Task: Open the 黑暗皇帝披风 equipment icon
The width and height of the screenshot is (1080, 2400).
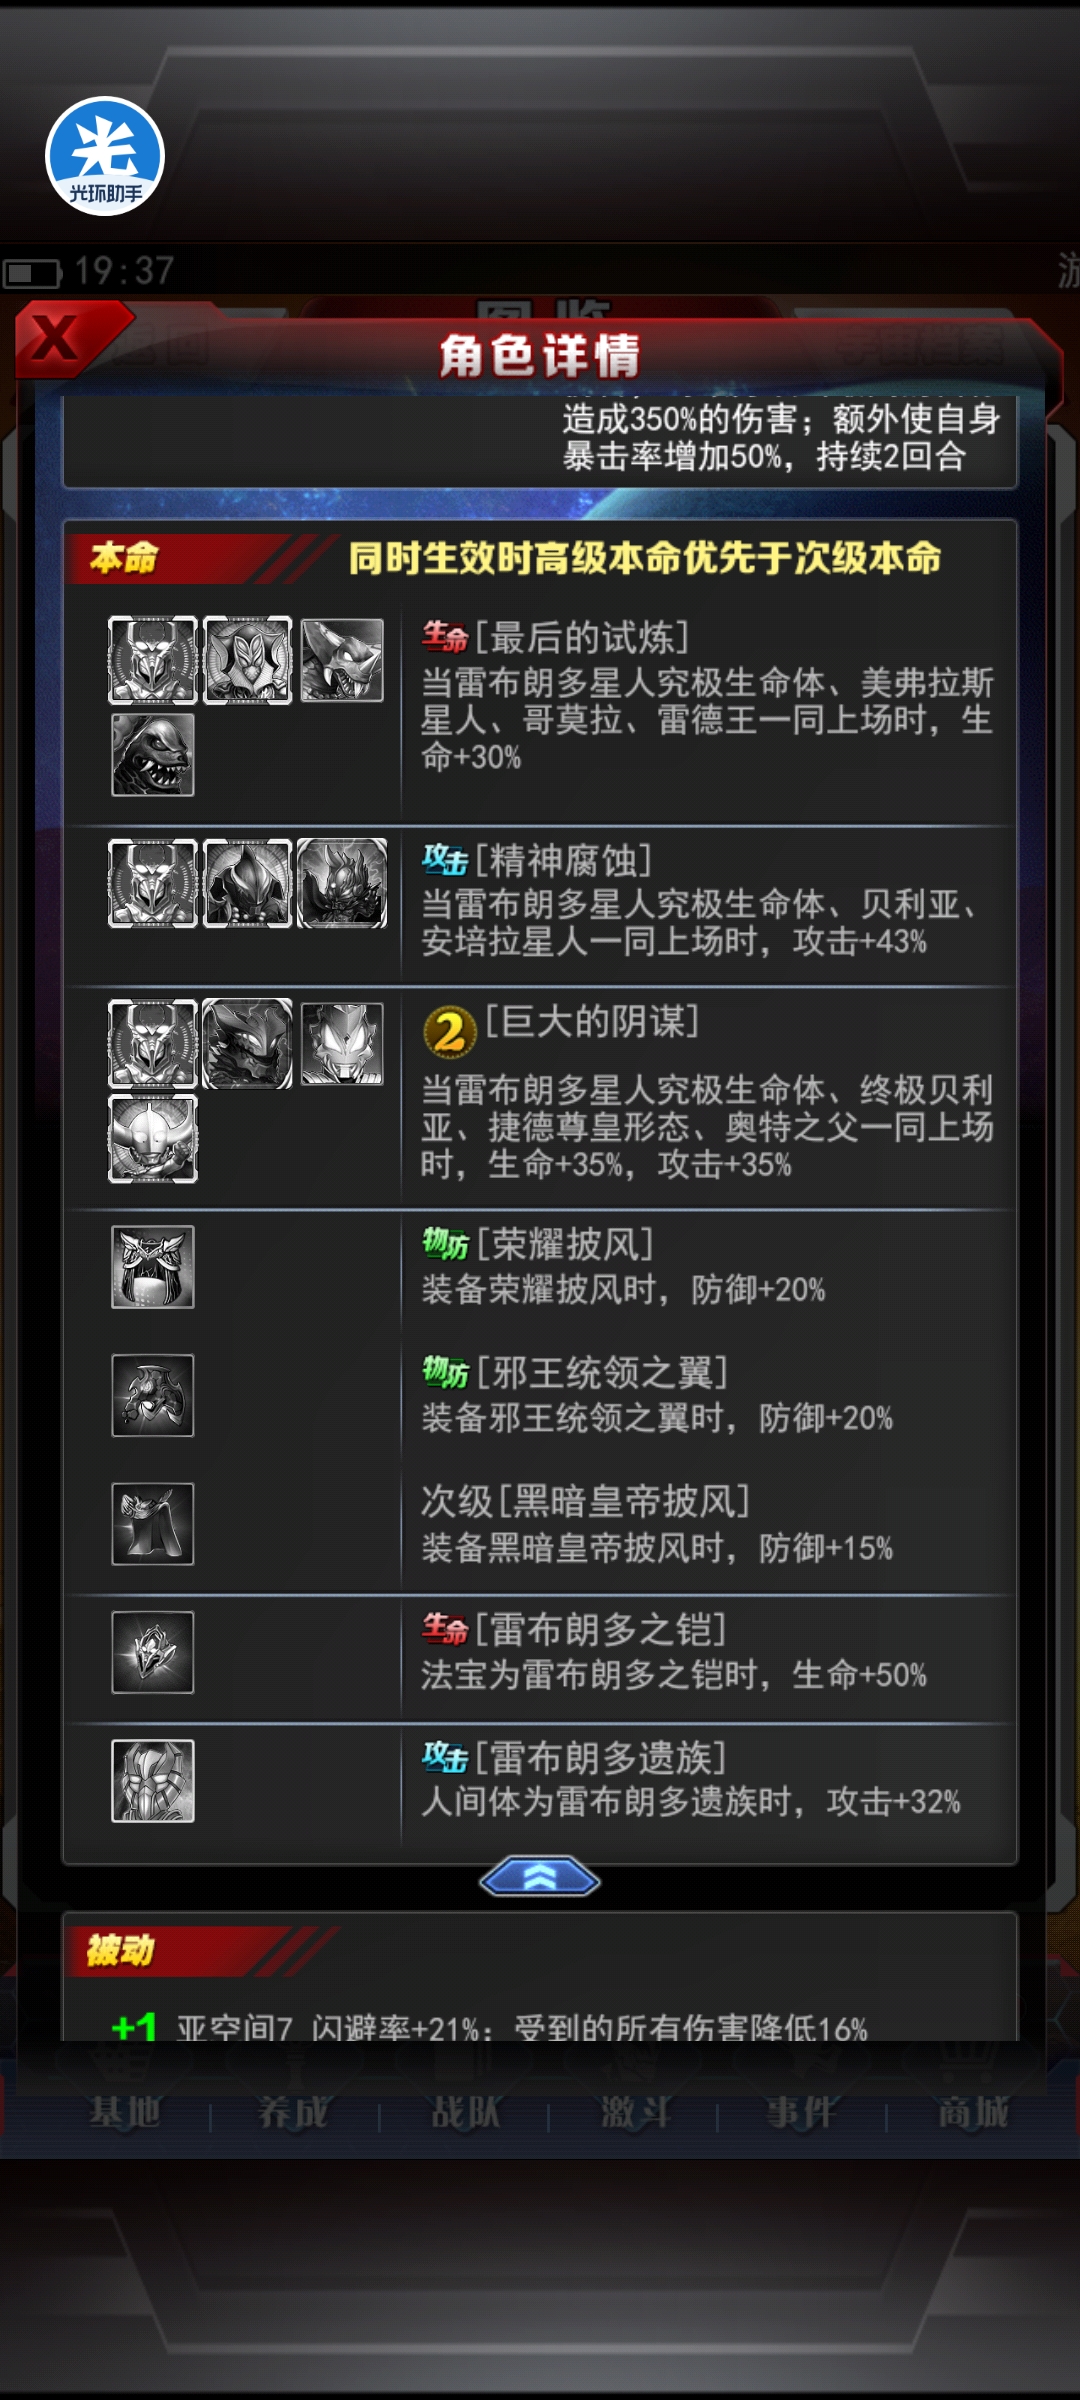Action: pos(153,1523)
